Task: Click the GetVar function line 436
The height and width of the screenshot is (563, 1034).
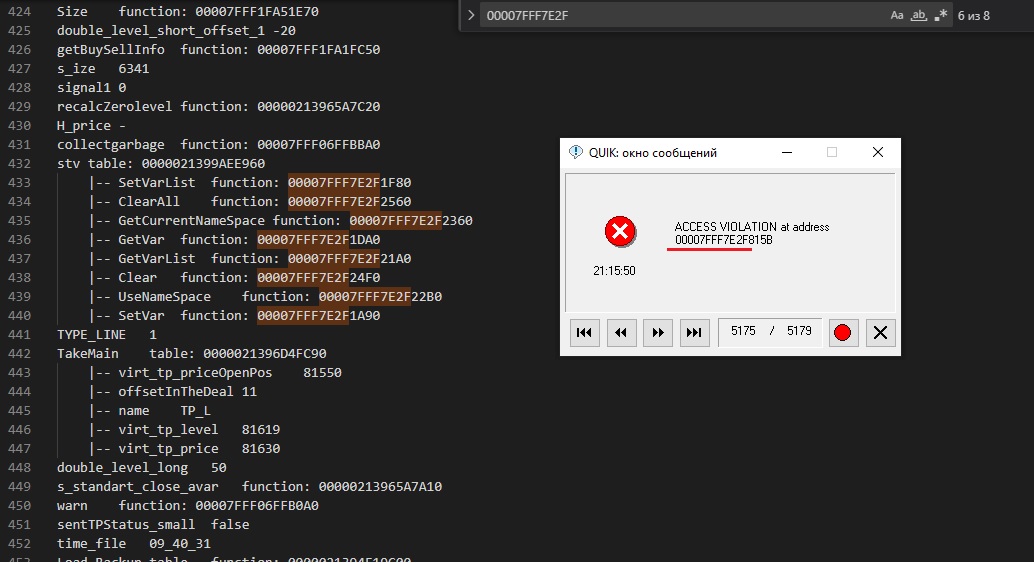Action: click(235, 240)
